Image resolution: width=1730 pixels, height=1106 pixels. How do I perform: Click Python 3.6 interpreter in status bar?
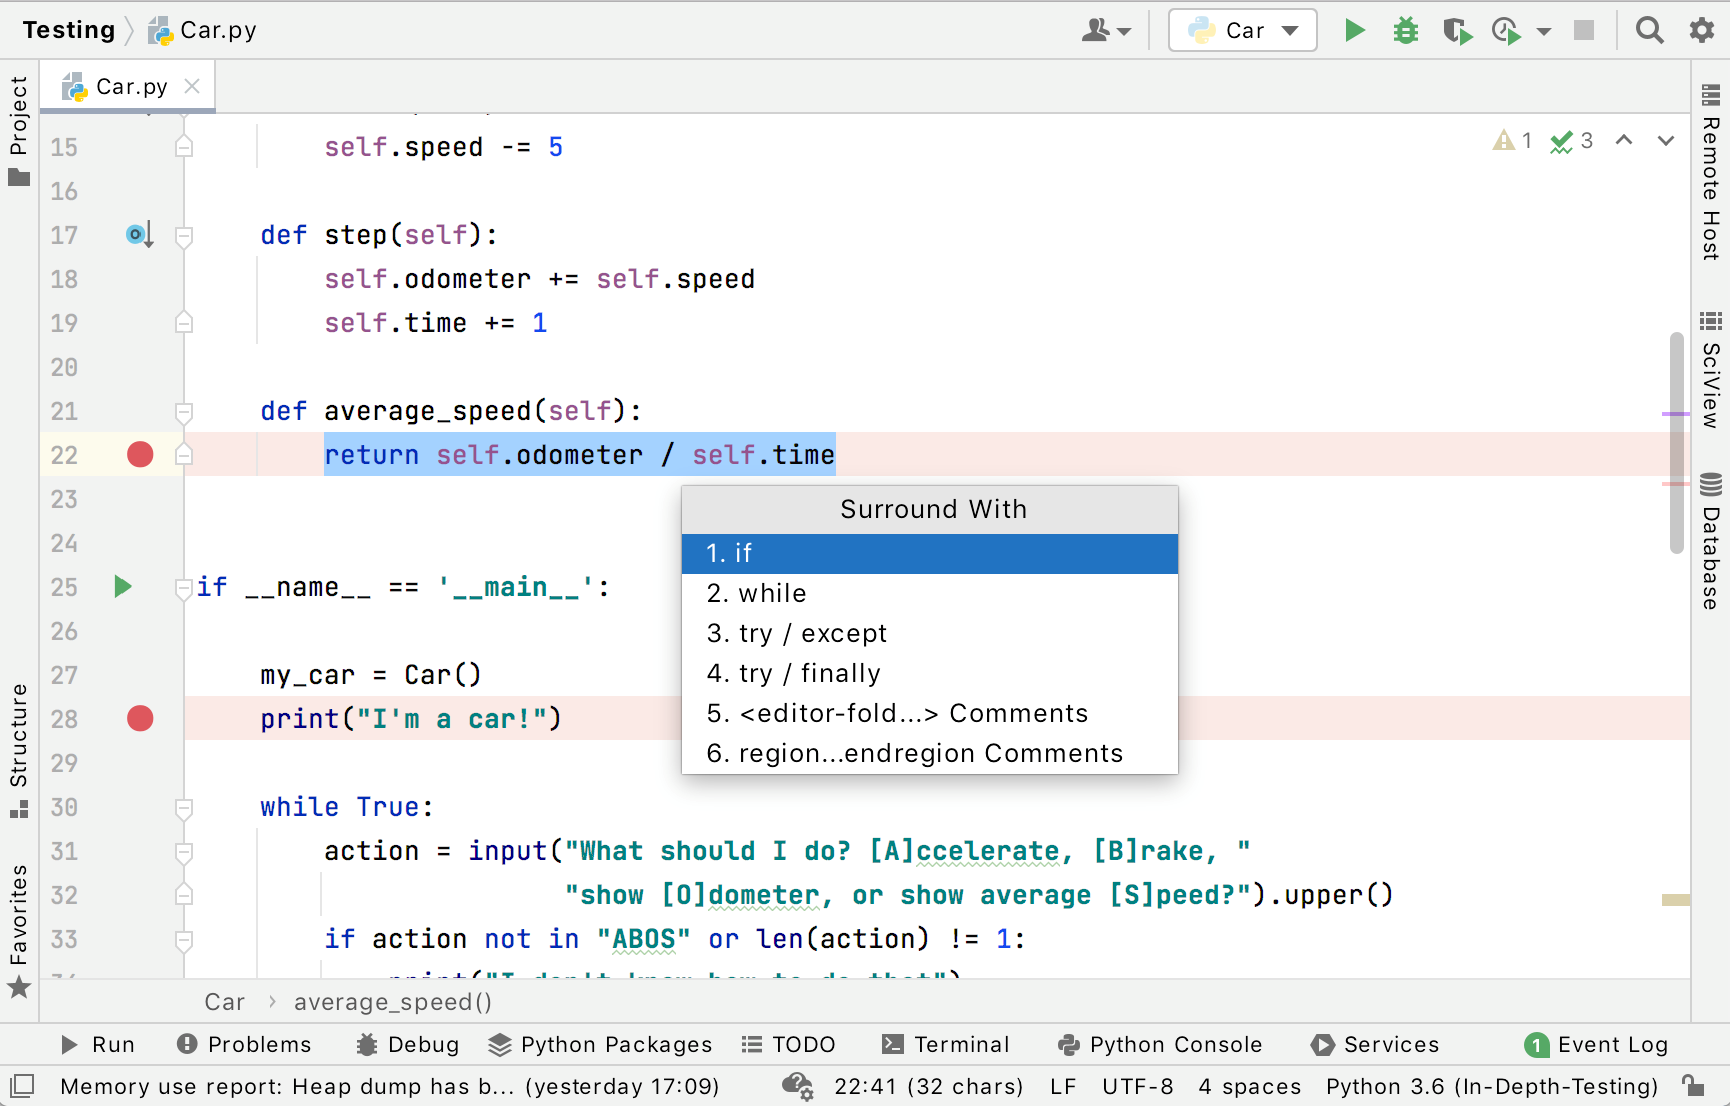coord(1491,1086)
